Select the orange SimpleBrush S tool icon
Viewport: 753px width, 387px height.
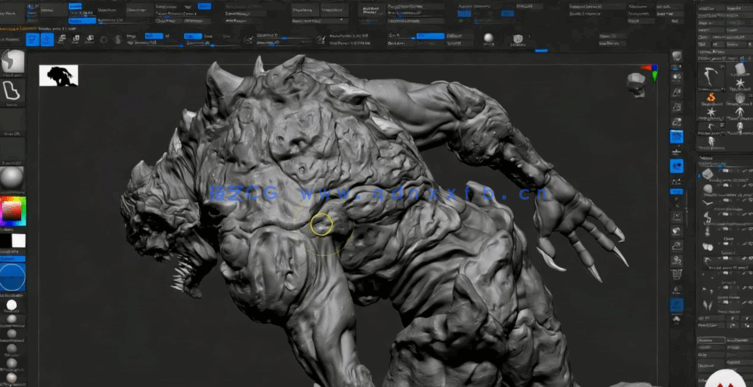[711, 97]
